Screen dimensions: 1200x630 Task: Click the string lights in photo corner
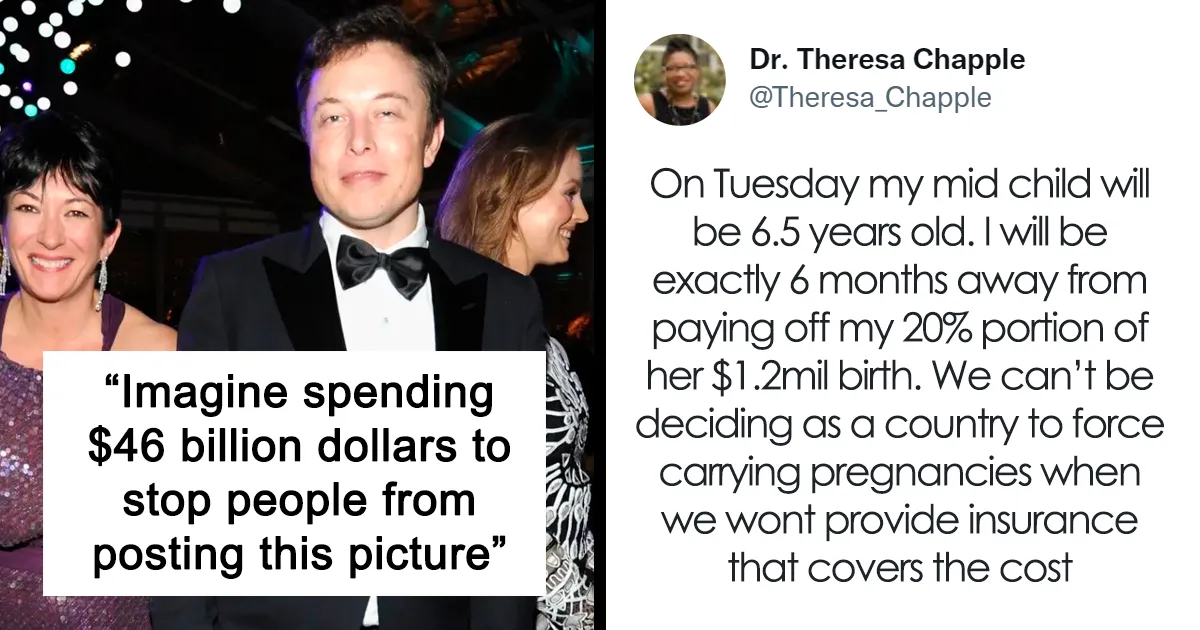click(x=60, y=50)
